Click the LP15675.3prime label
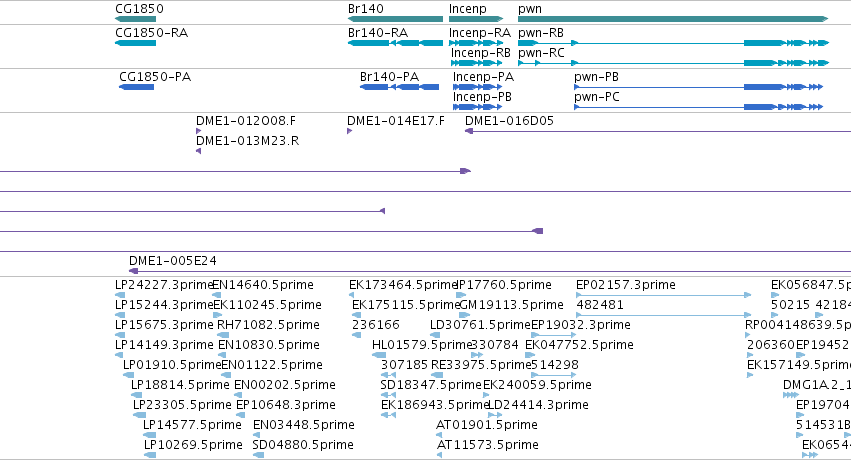The height and width of the screenshot is (460, 851). coord(164,325)
